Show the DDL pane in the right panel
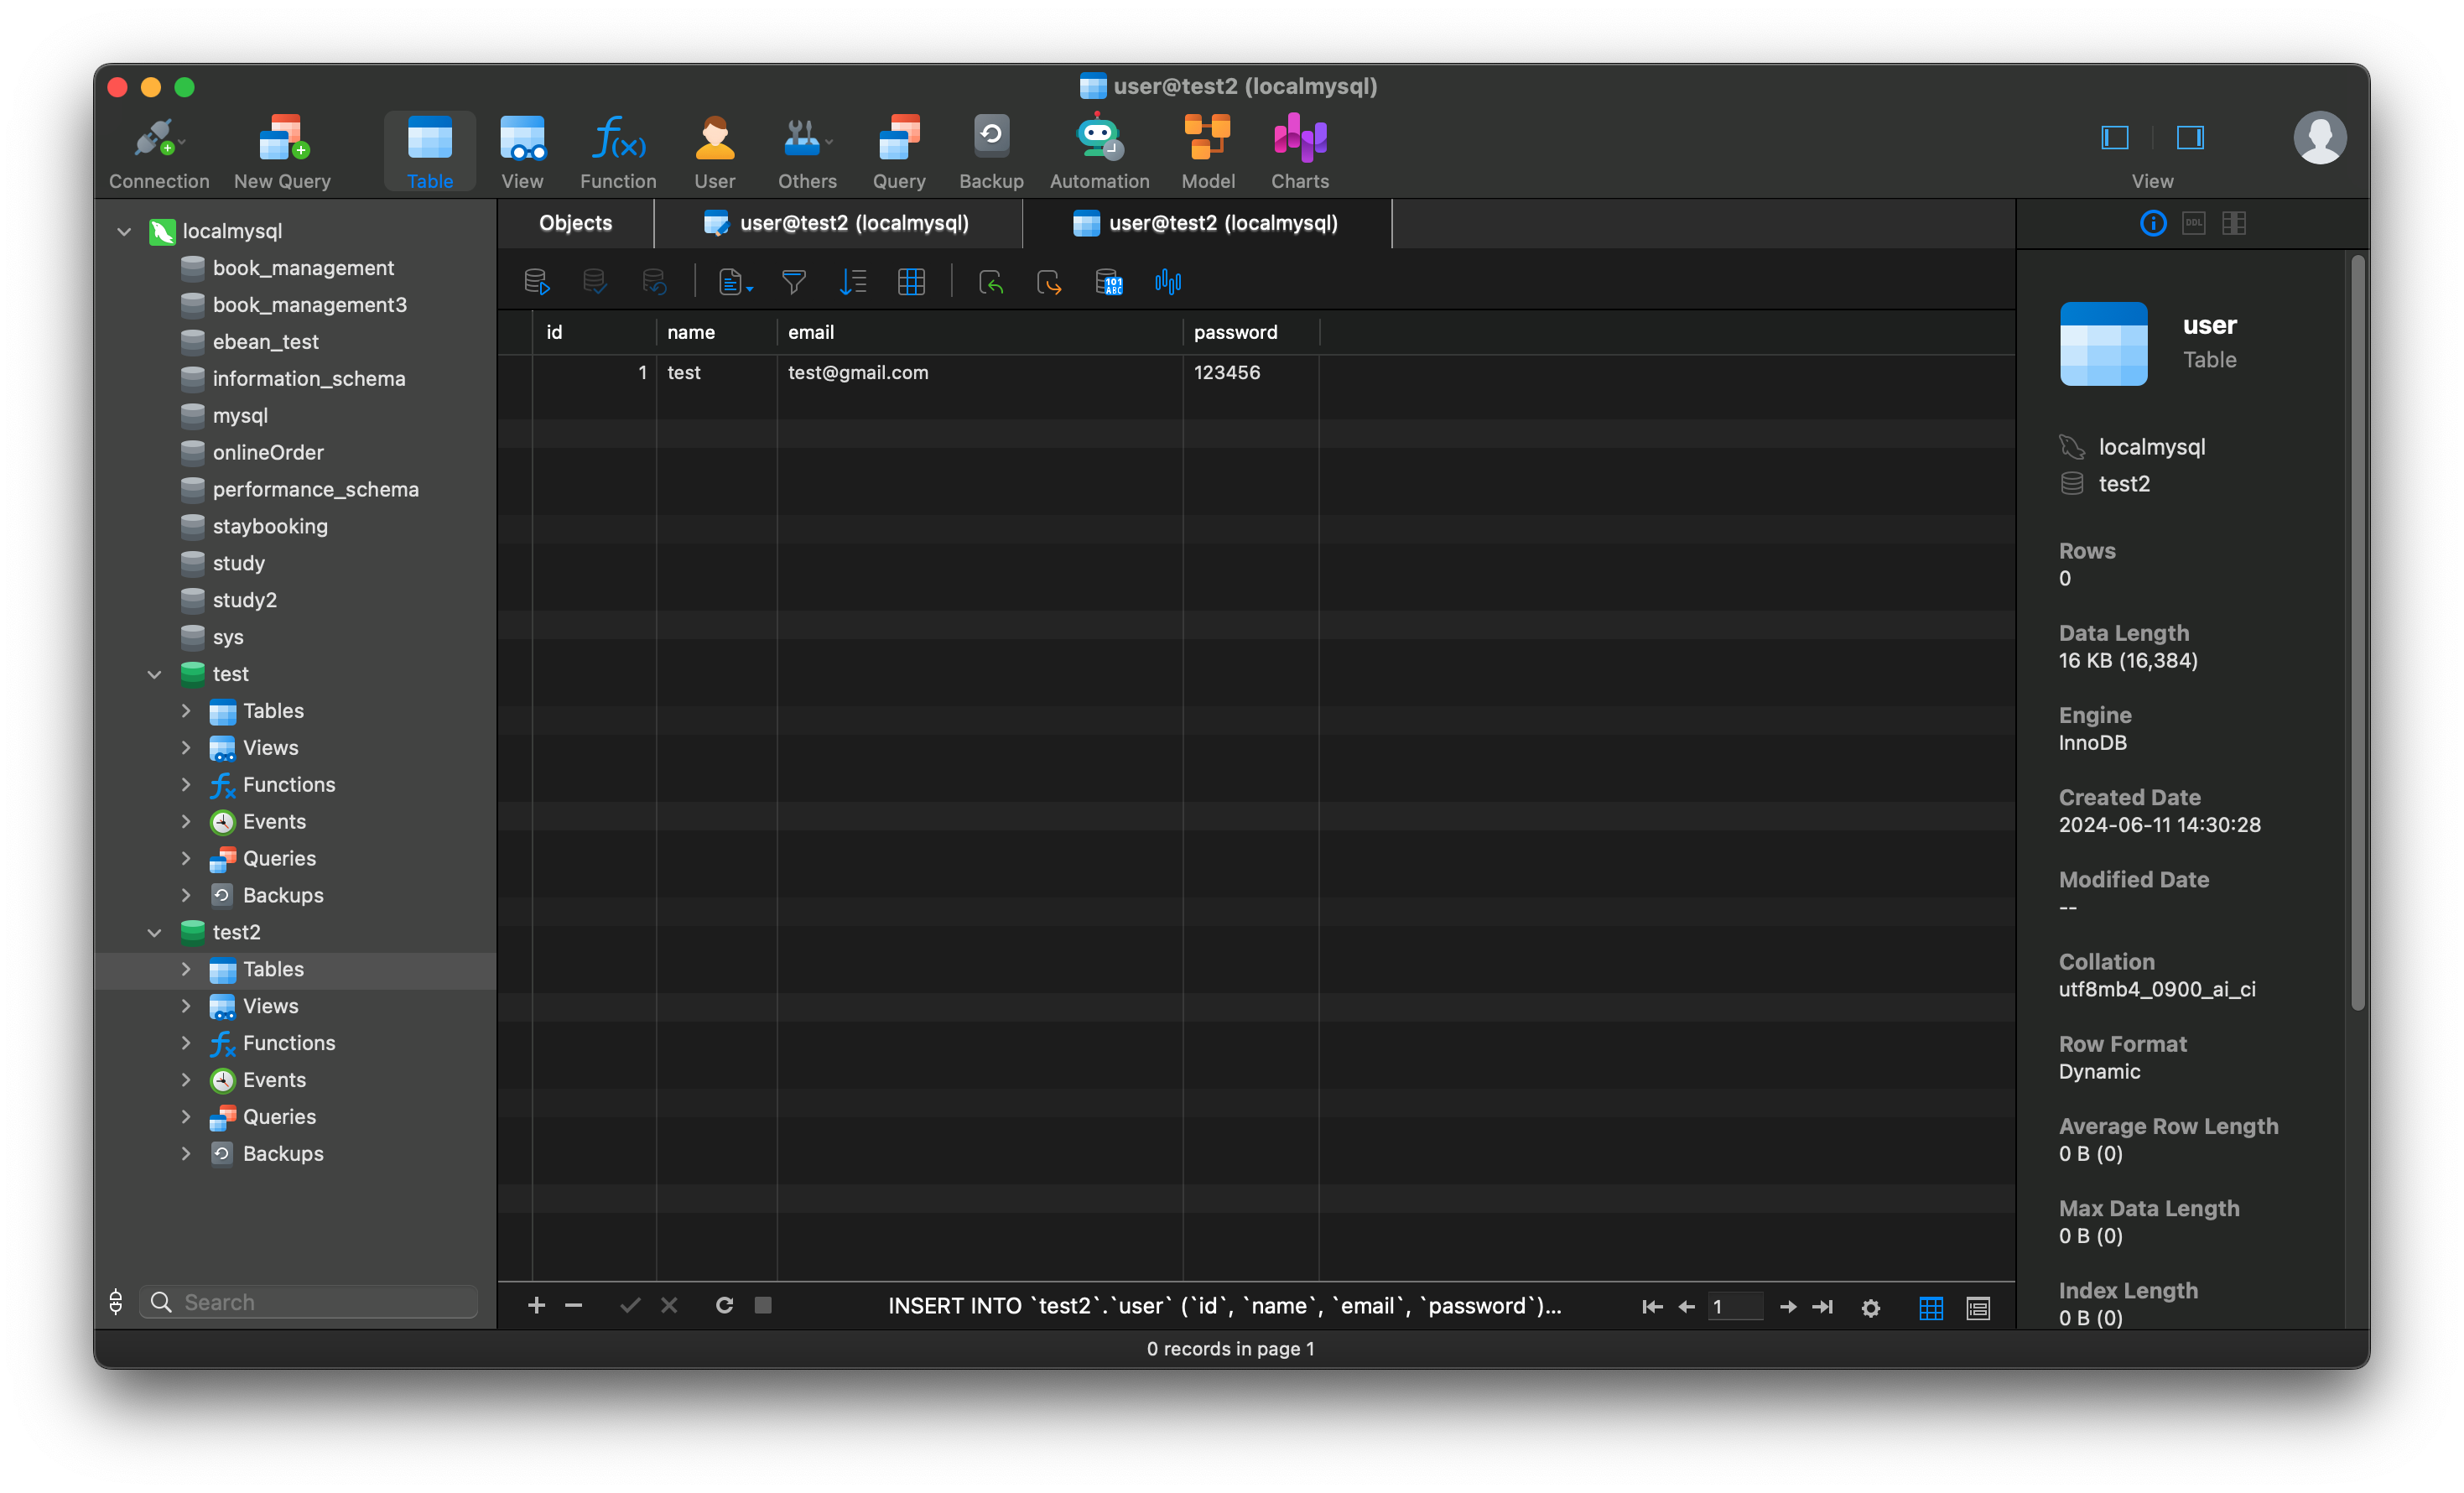The height and width of the screenshot is (1493, 2464). pos(2193,223)
